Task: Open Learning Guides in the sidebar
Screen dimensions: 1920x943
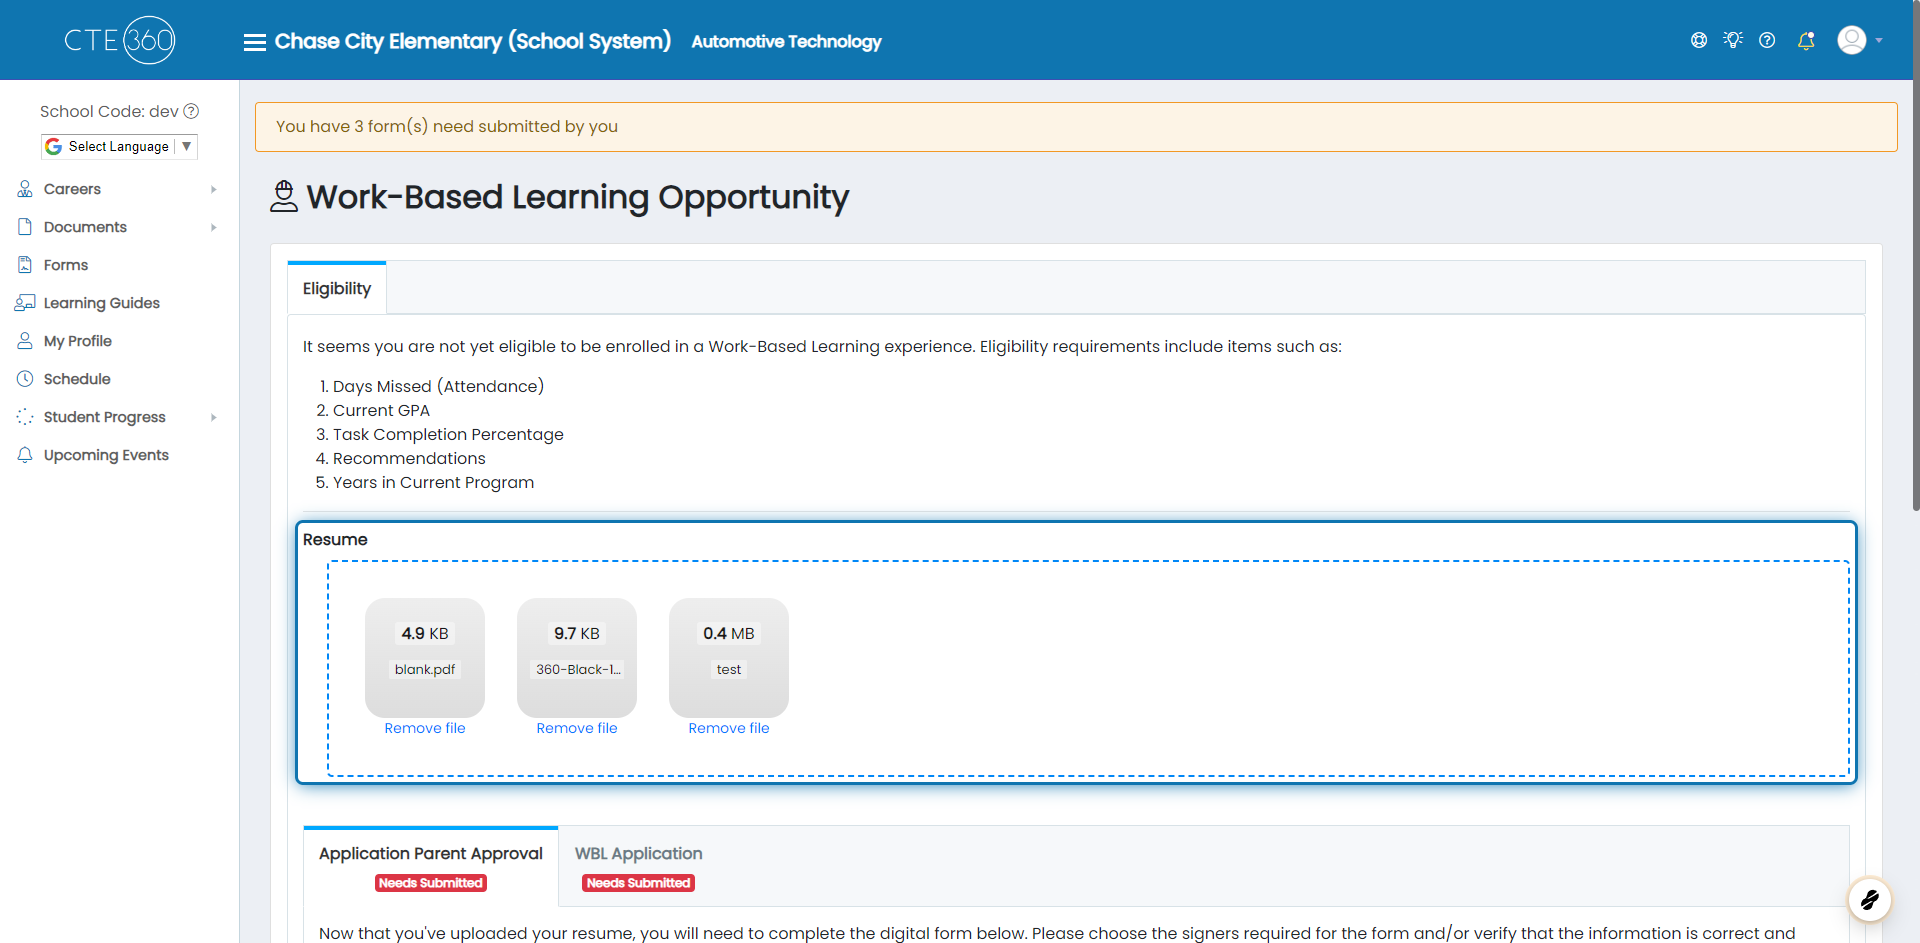Action: point(102,303)
